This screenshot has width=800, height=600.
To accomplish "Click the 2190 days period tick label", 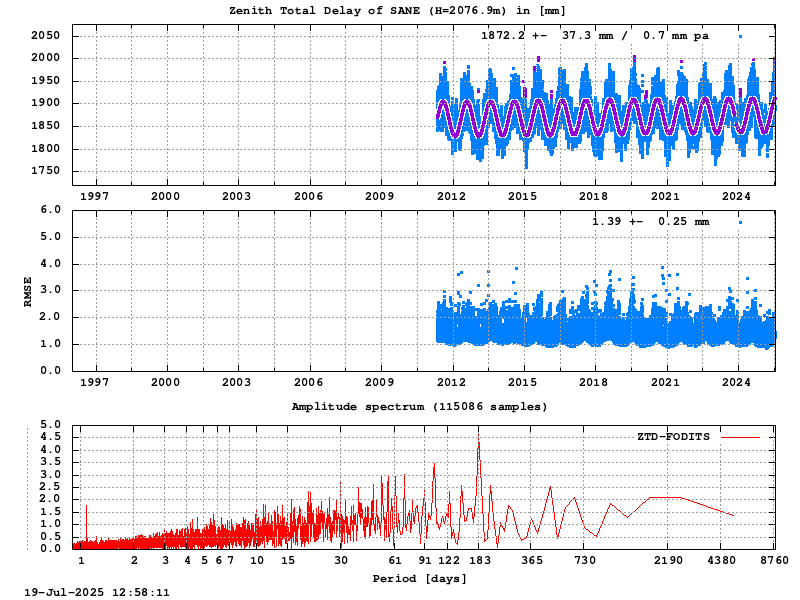I will (x=668, y=561).
